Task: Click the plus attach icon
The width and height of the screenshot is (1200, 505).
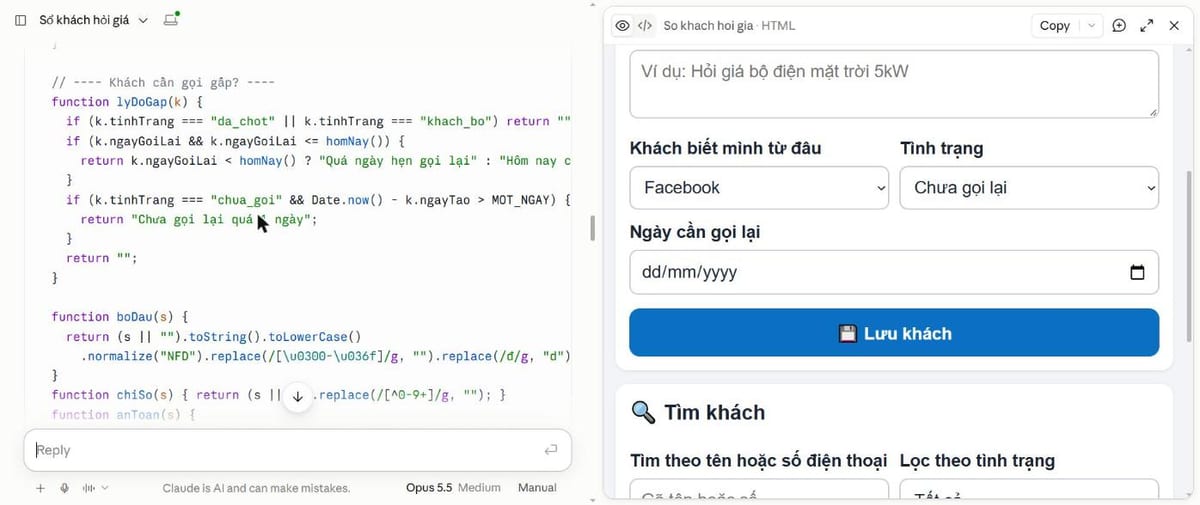Action: click(40, 488)
